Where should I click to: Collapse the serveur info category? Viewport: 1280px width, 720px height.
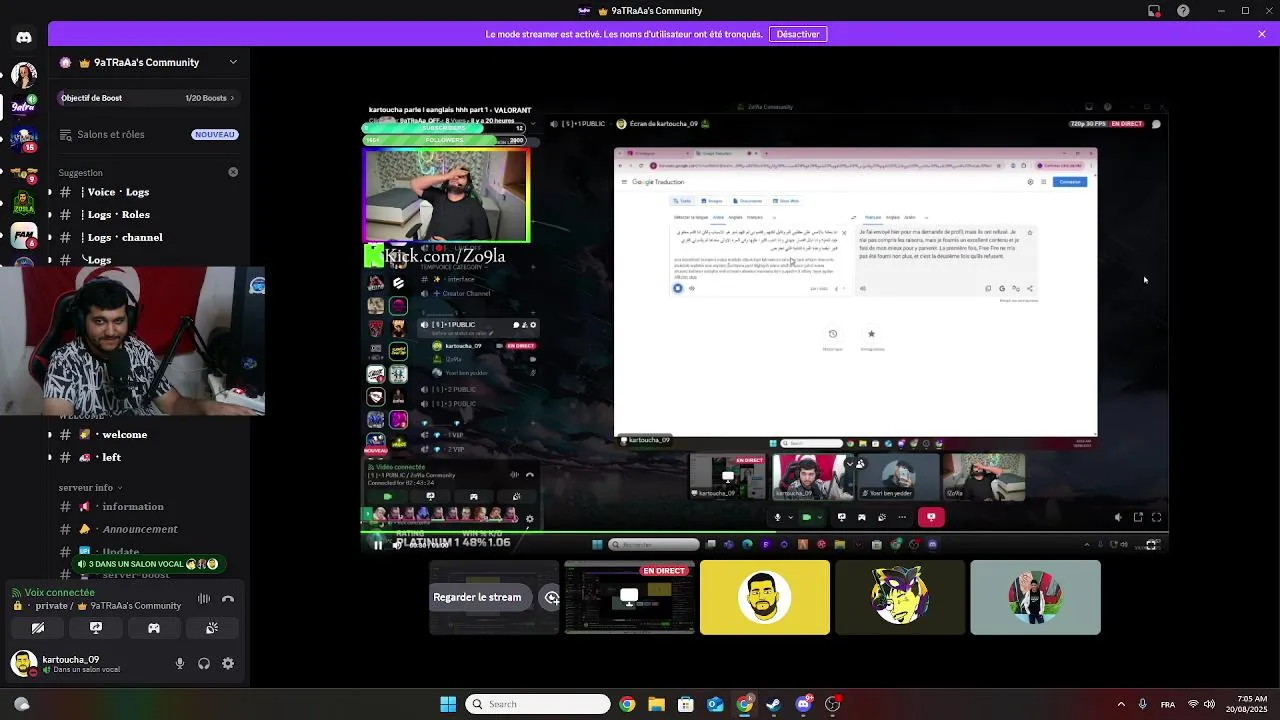point(90,488)
